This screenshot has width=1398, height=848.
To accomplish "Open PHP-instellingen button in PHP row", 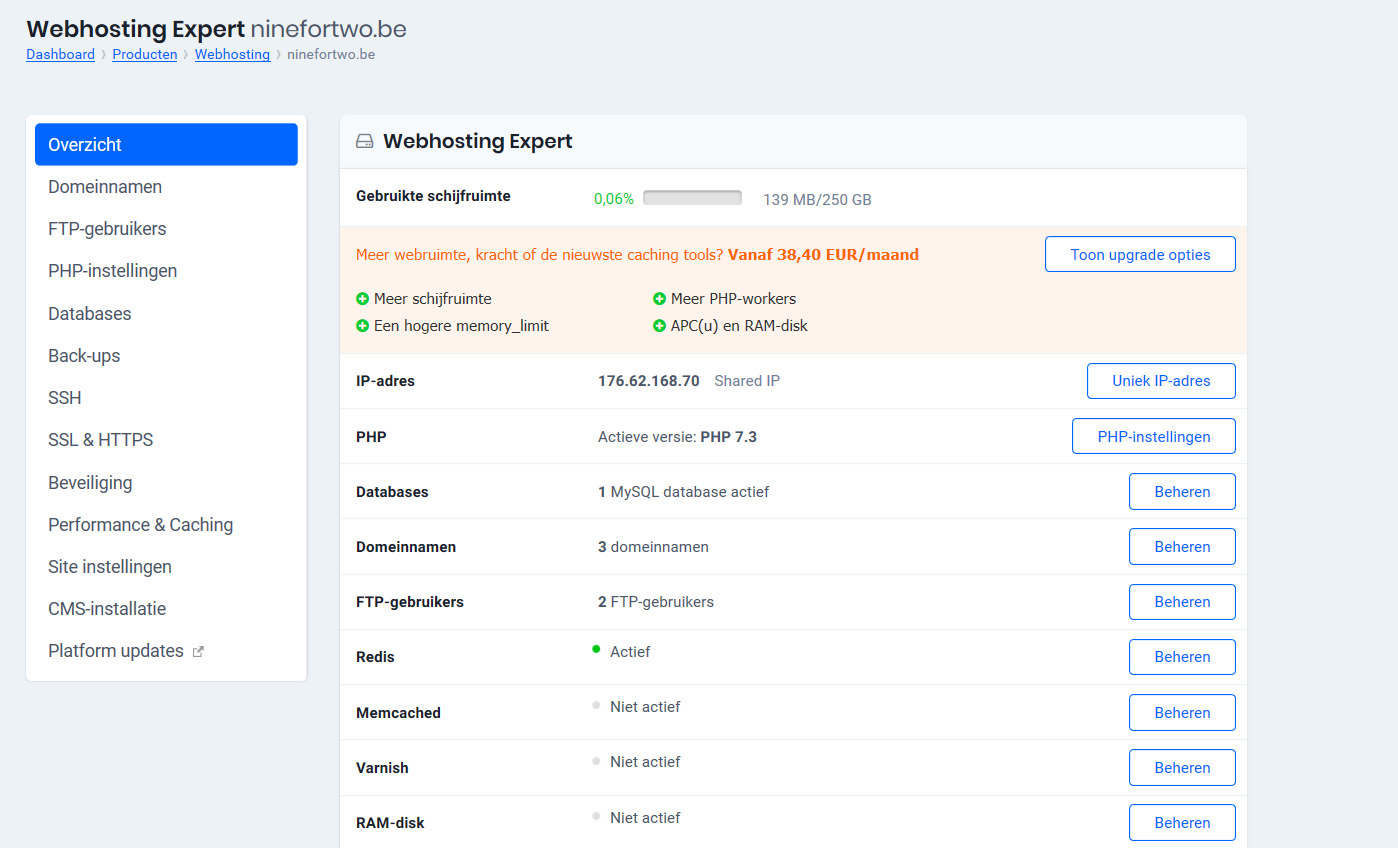I will (1153, 437).
